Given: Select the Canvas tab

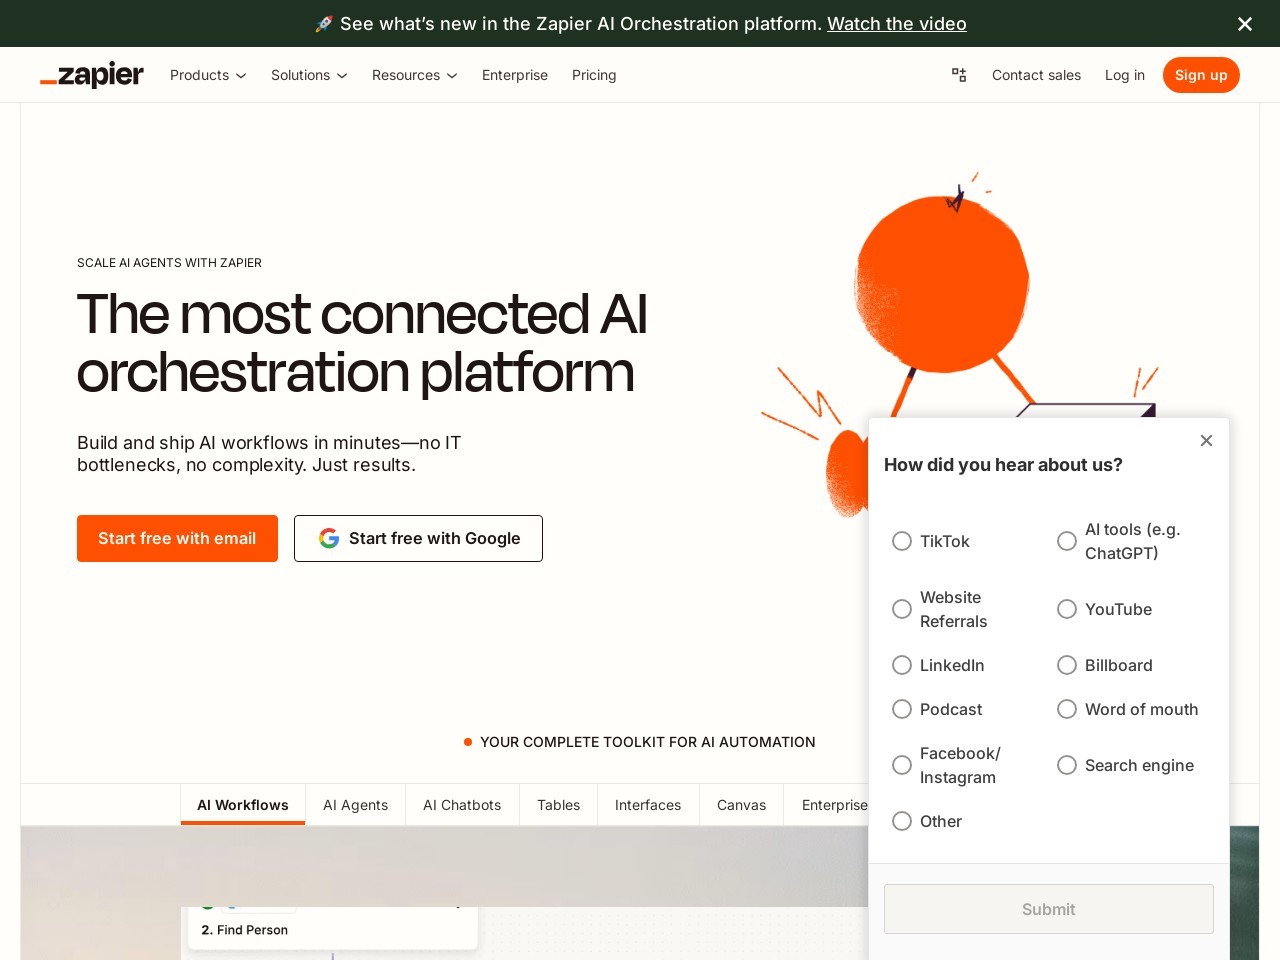Looking at the screenshot, I should point(741,805).
